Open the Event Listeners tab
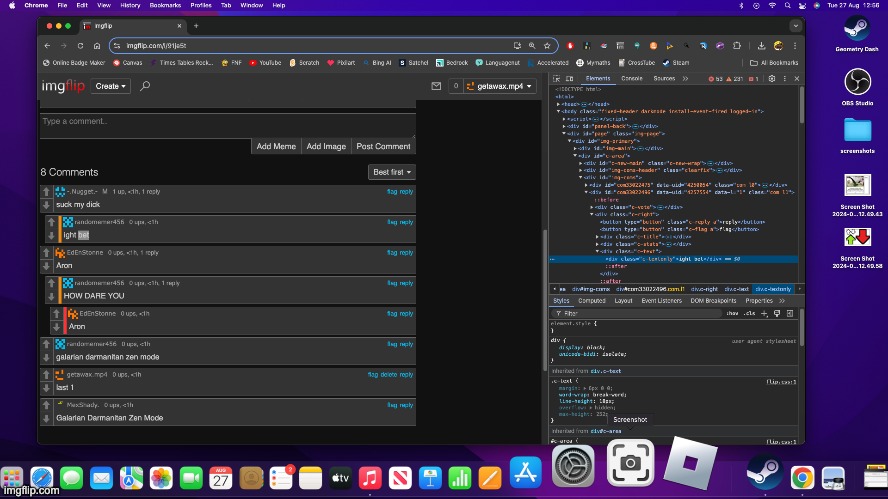 click(x=661, y=301)
